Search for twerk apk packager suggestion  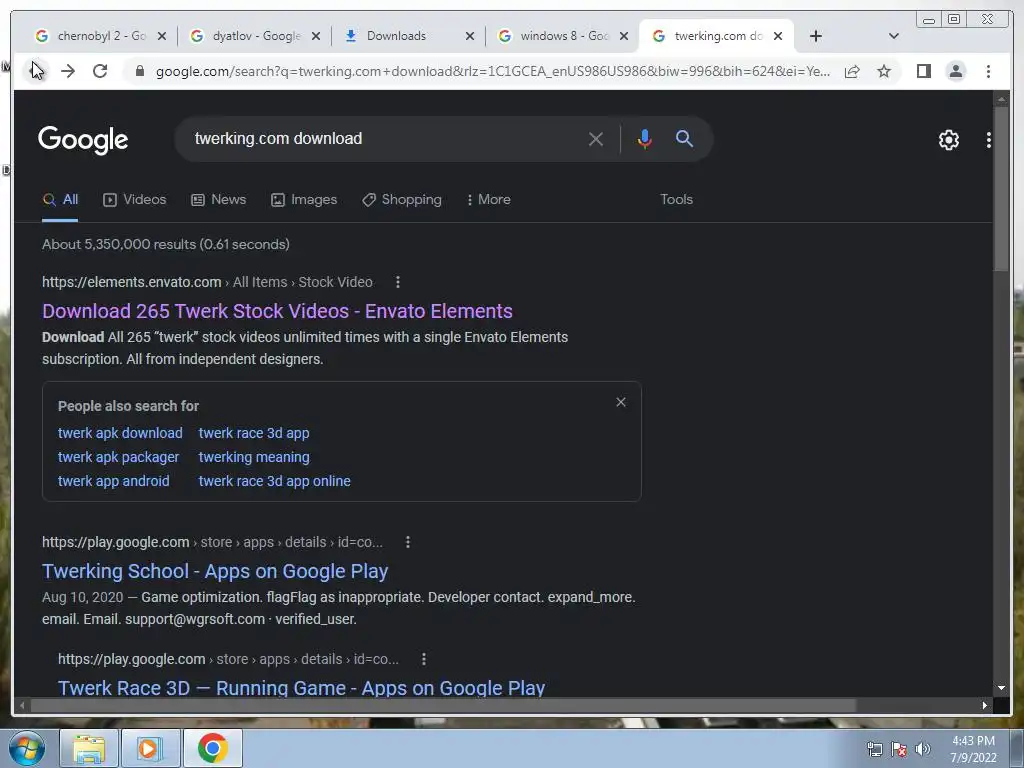click(x=118, y=457)
